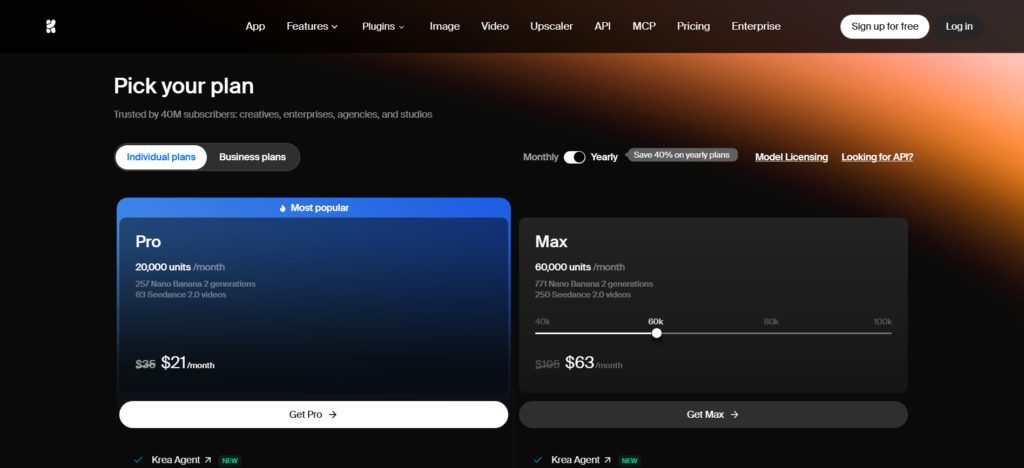Open the Pricing nav item

click(694, 27)
